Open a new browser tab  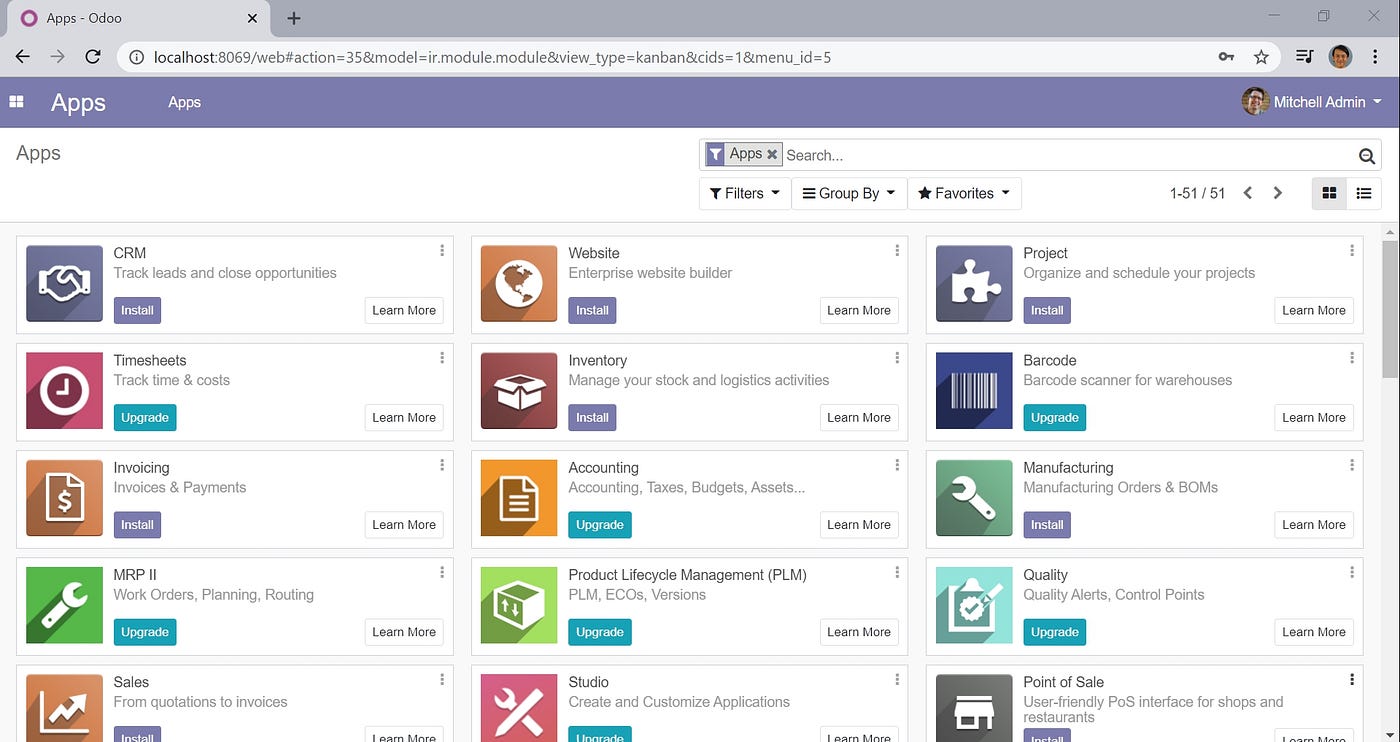click(294, 18)
